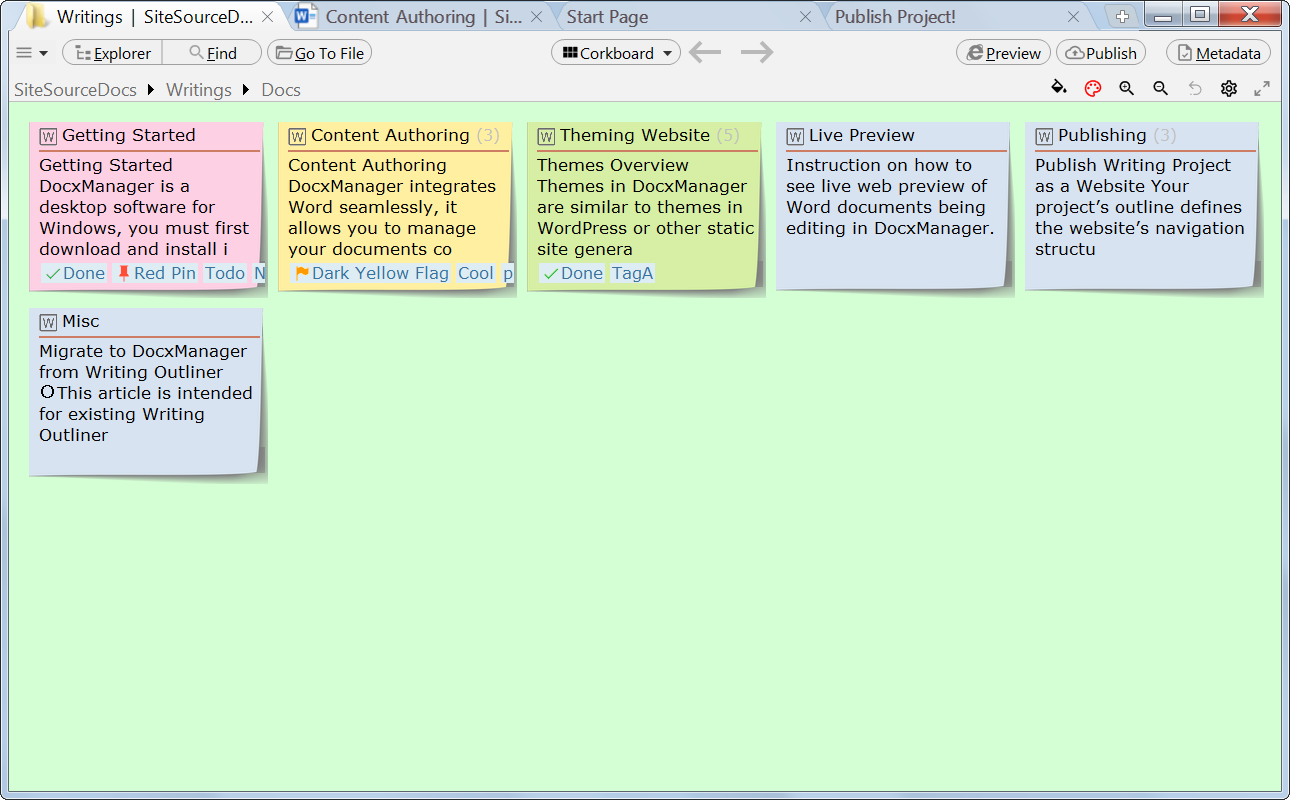Zoom in on the corkboard
Screen dimensions: 1290x800
tap(1127, 88)
